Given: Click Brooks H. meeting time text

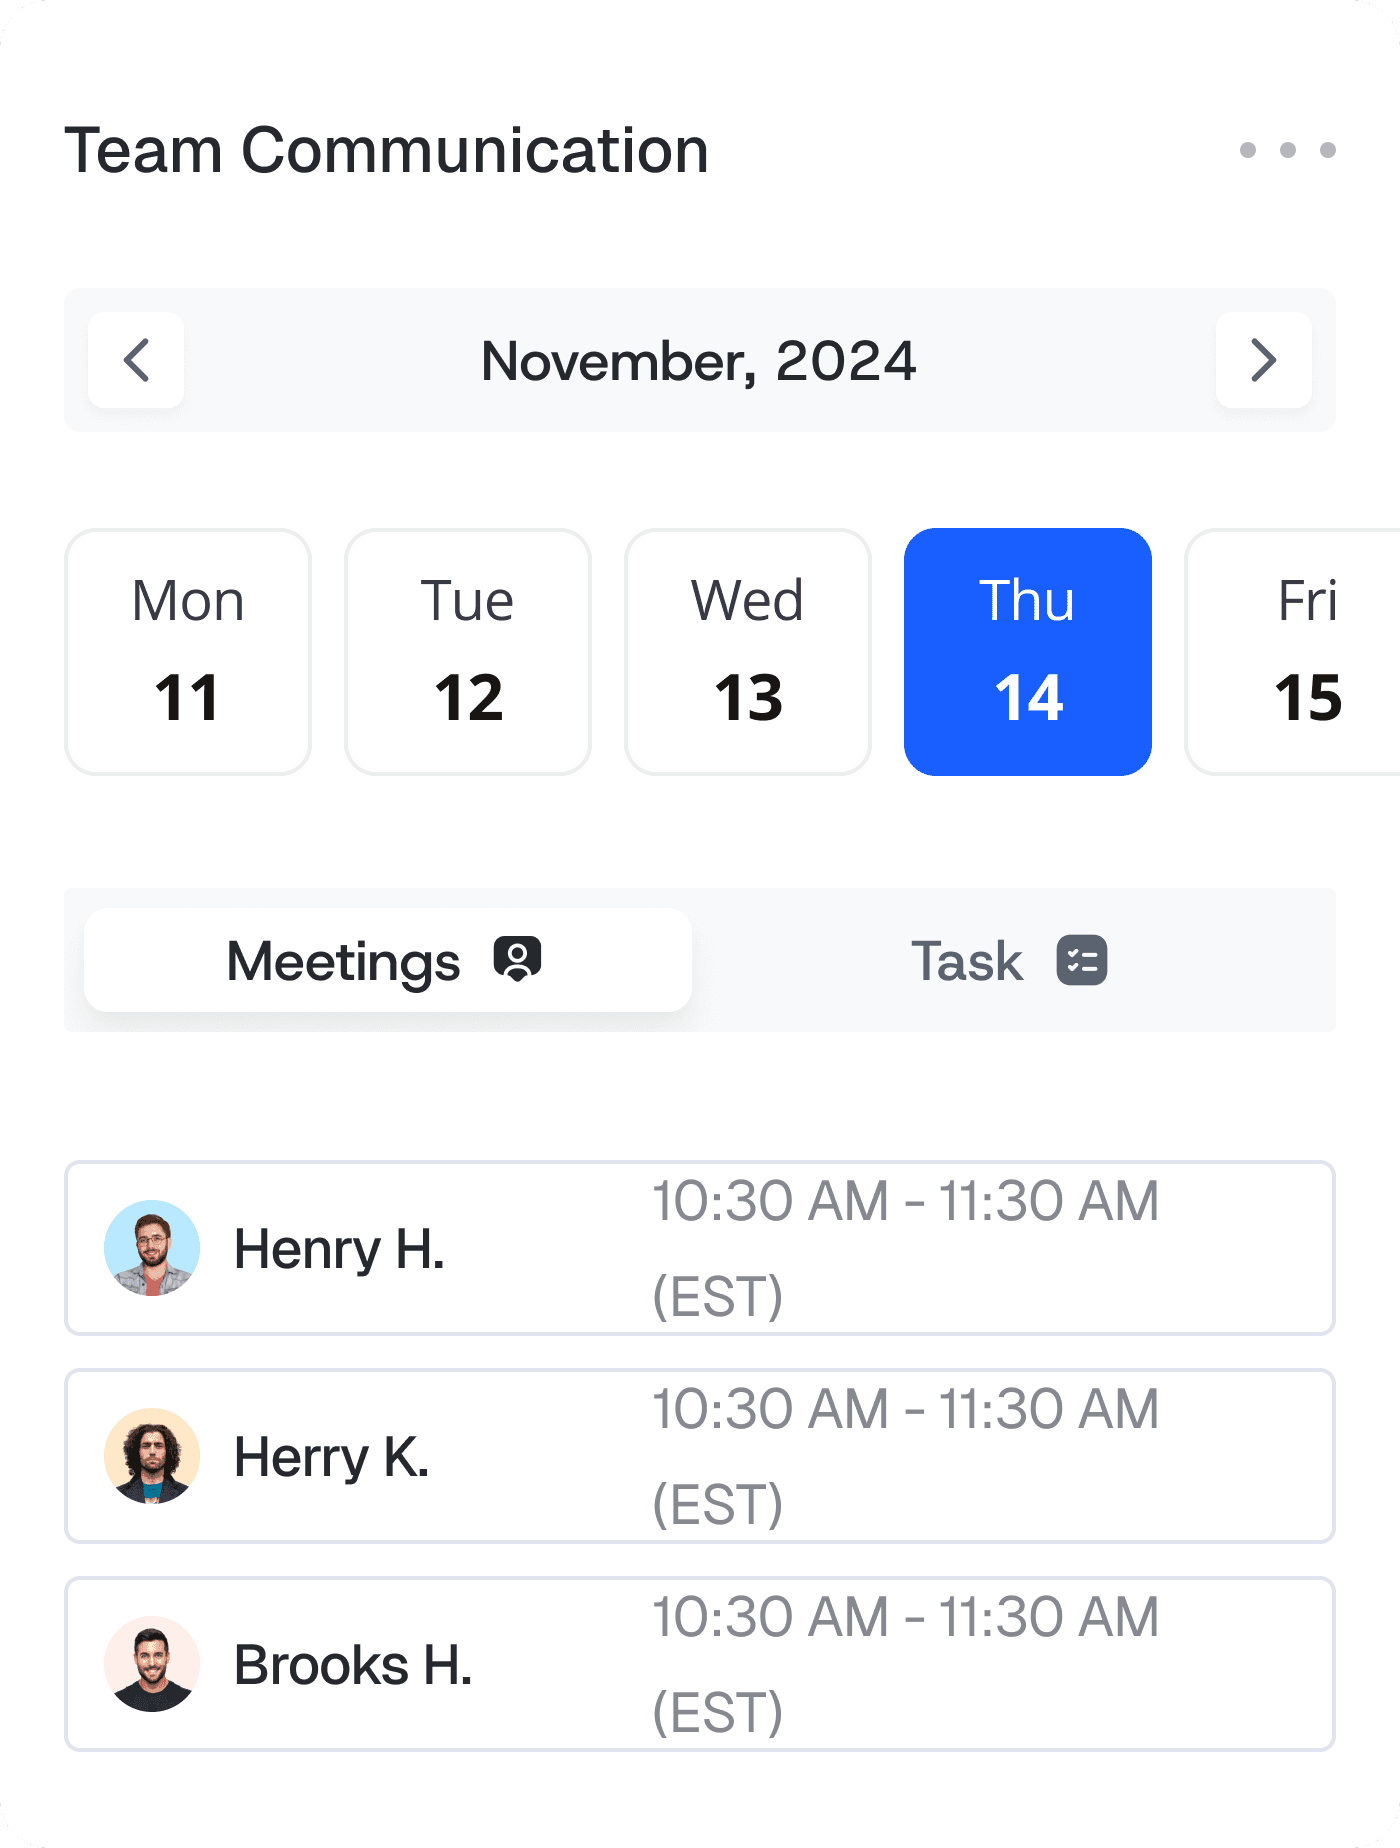Looking at the screenshot, I should pos(905,1664).
